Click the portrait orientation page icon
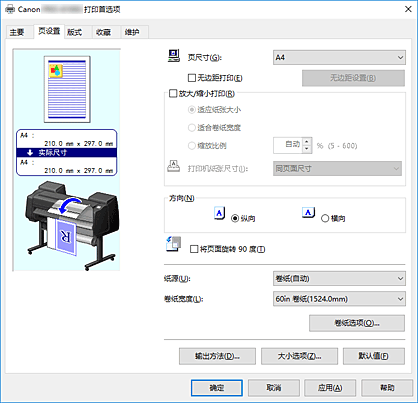Screen dimensions: 418x403 tap(219, 213)
